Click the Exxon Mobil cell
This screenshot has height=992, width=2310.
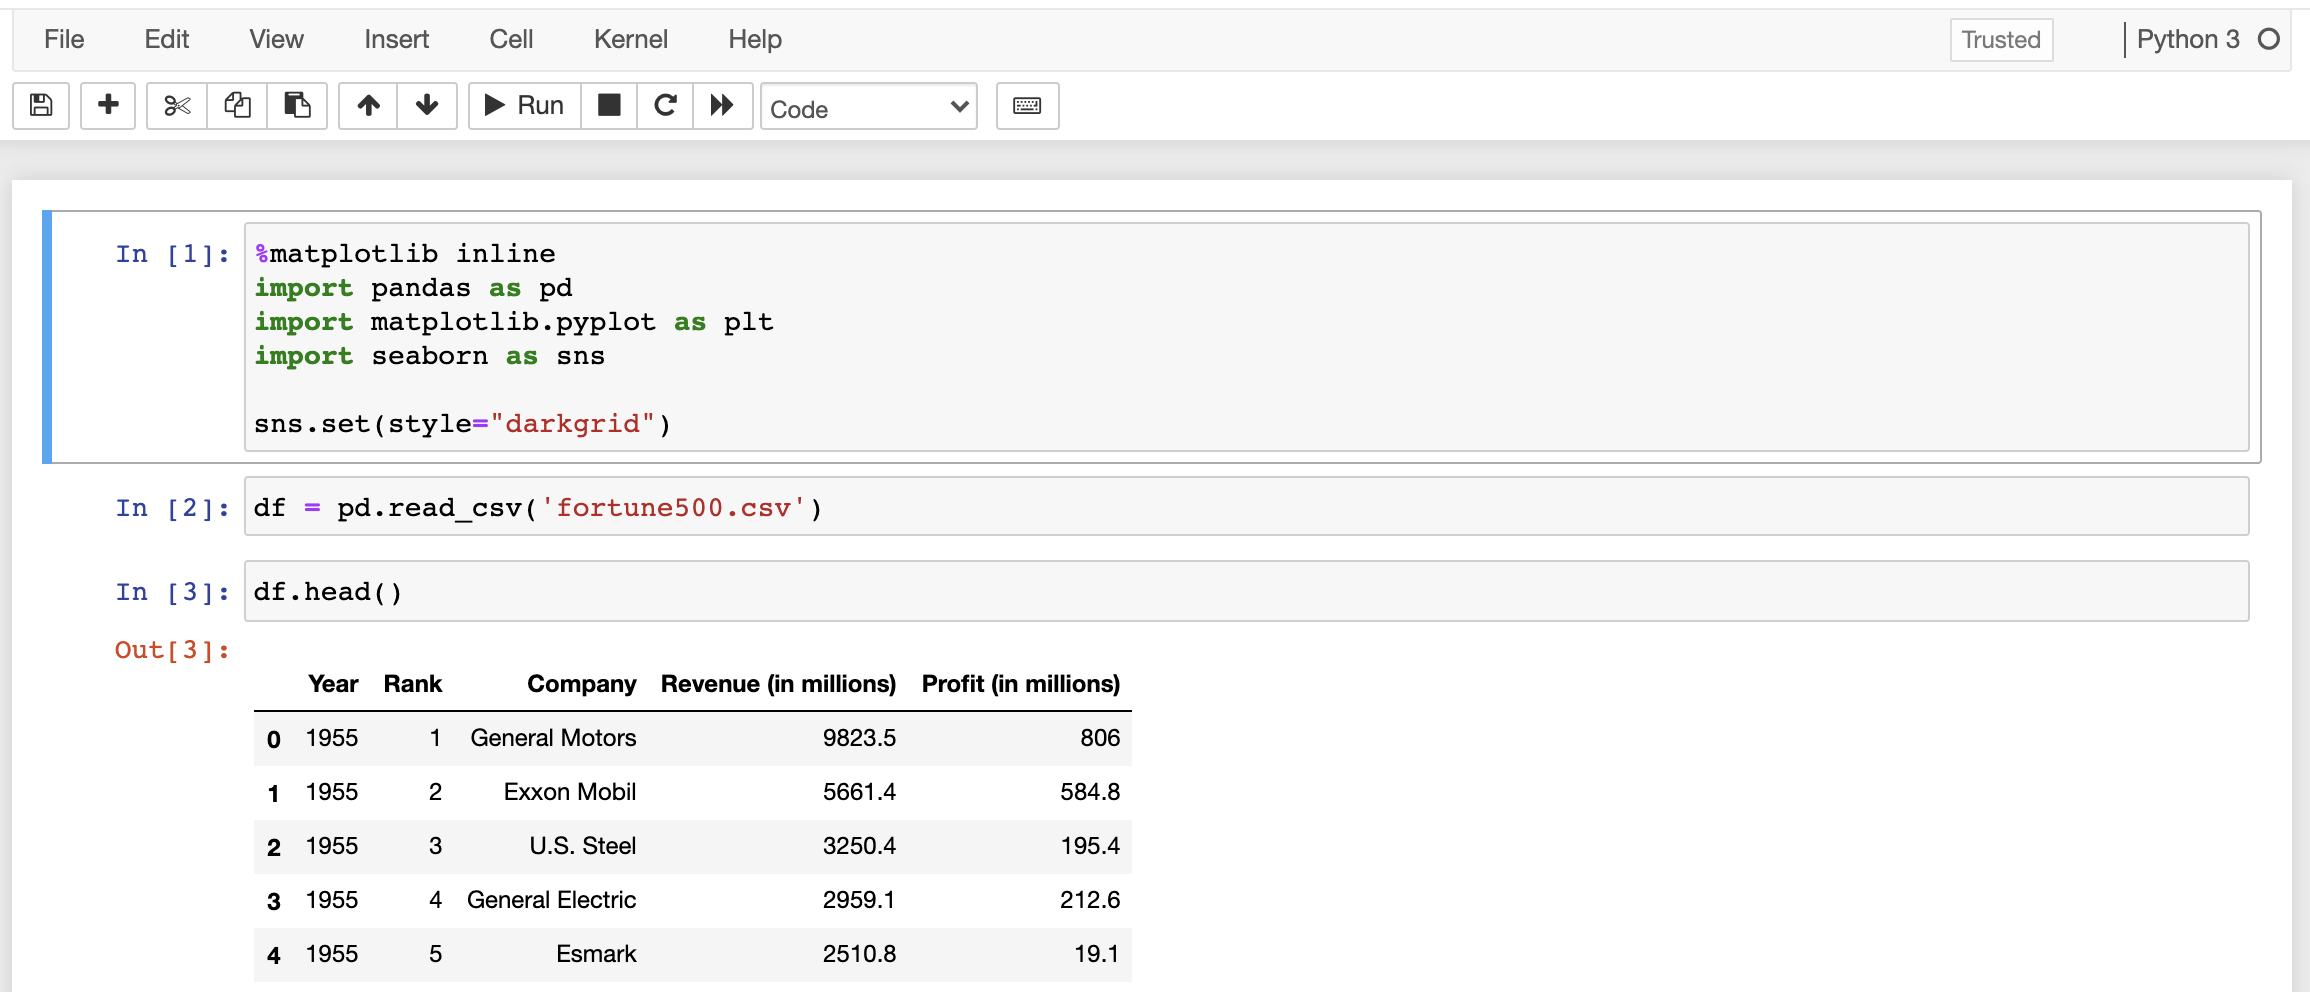[570, 792]
